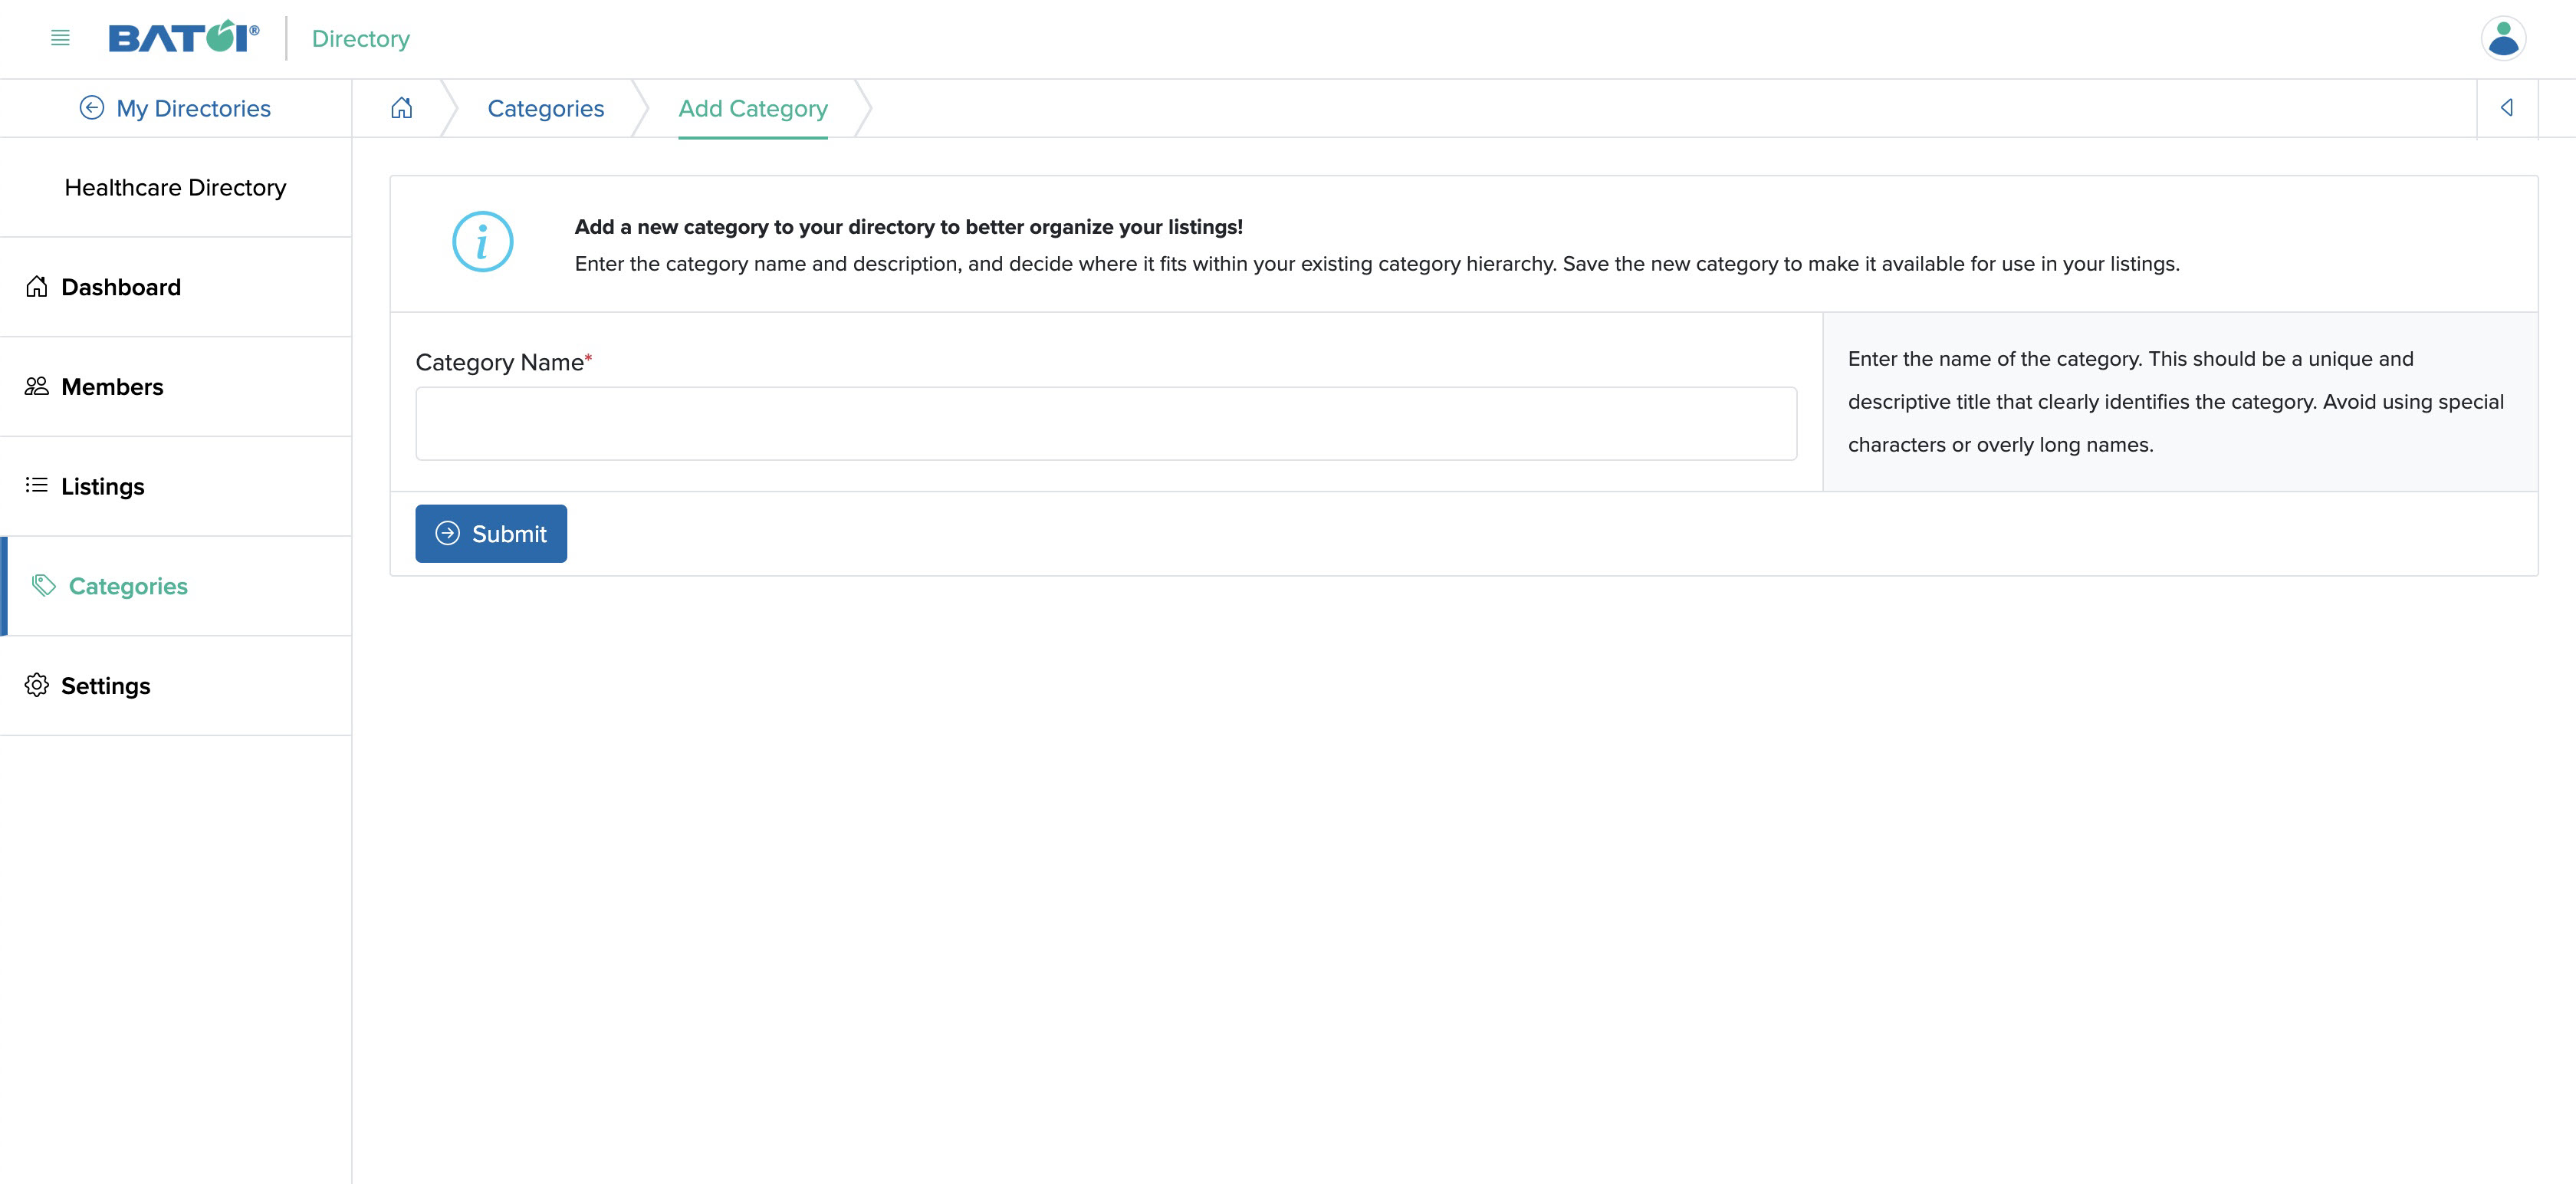The image size is (2576, 1184).
Task: Click the Categories tag icon in sidebar
Action: pyautogui.click(x=36, y=584)
